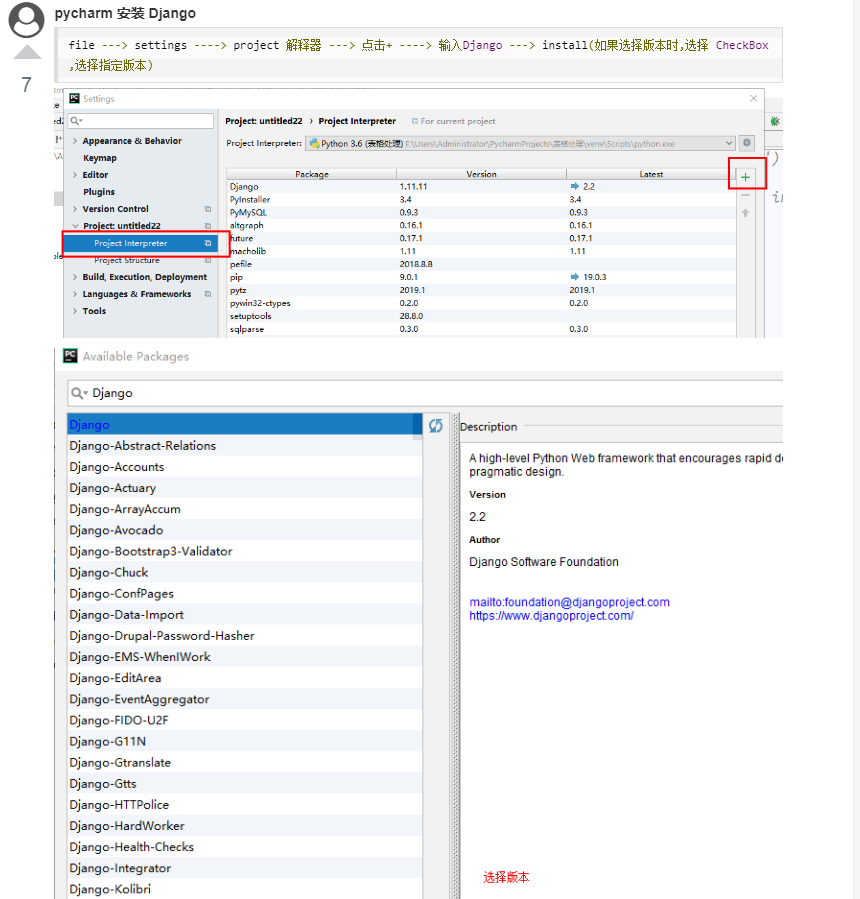Click the Available Packages search magnifier icon
Viewport: 860px width, 899px height.
pos(79,393)
